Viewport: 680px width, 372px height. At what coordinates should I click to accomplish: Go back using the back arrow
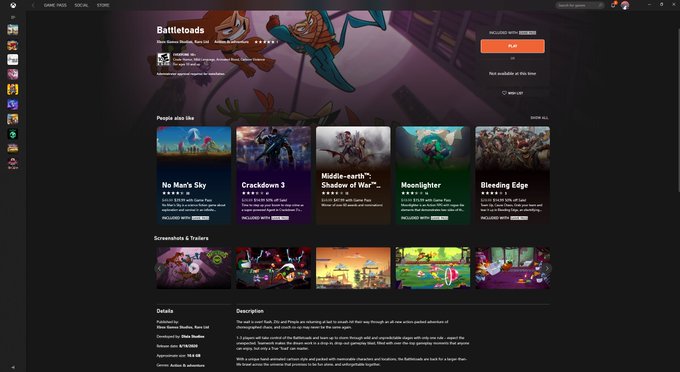(33, 5)
